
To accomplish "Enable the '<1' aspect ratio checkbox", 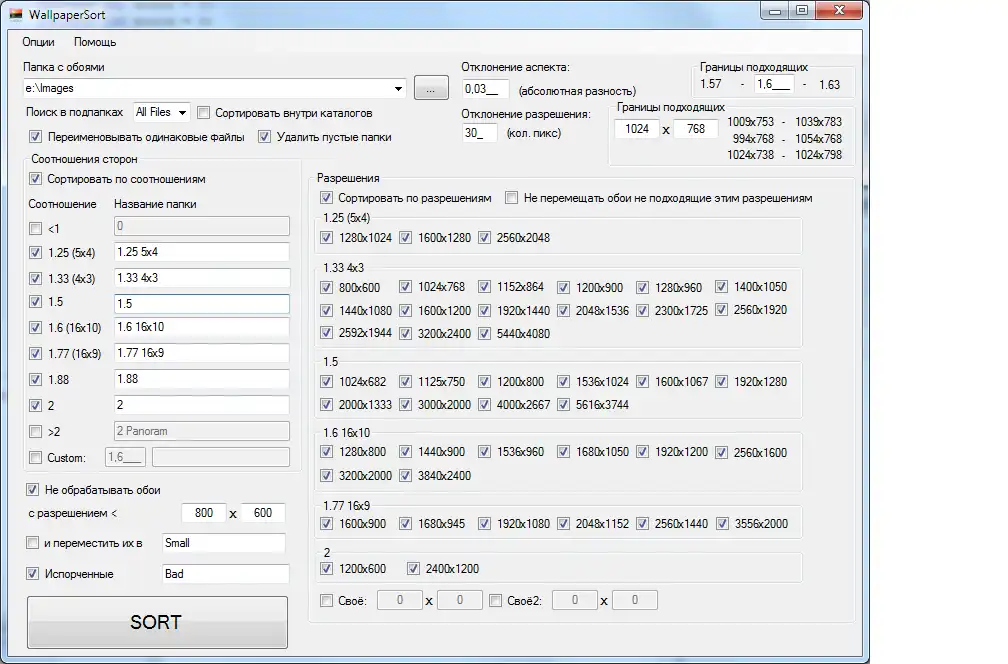I will click(x=35, y=228).
